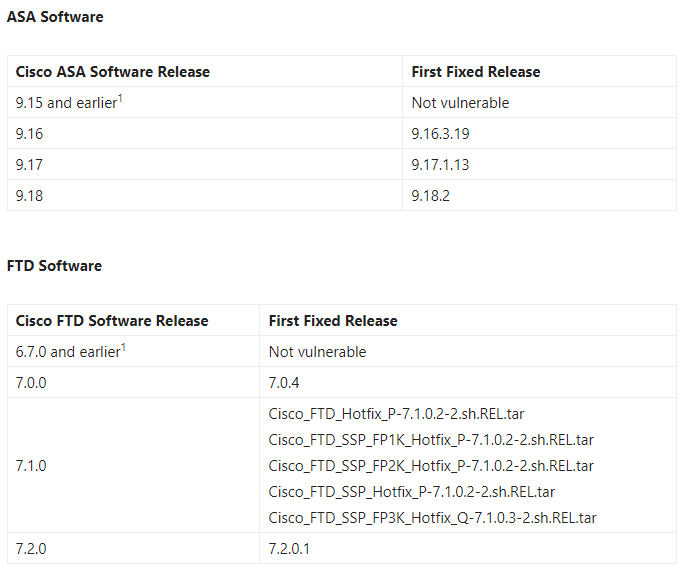Click Cisco_FTD_SSP_FP3K_Hotfix_Q-7.1.0.3-2 file name

click(x=432, y=518)
